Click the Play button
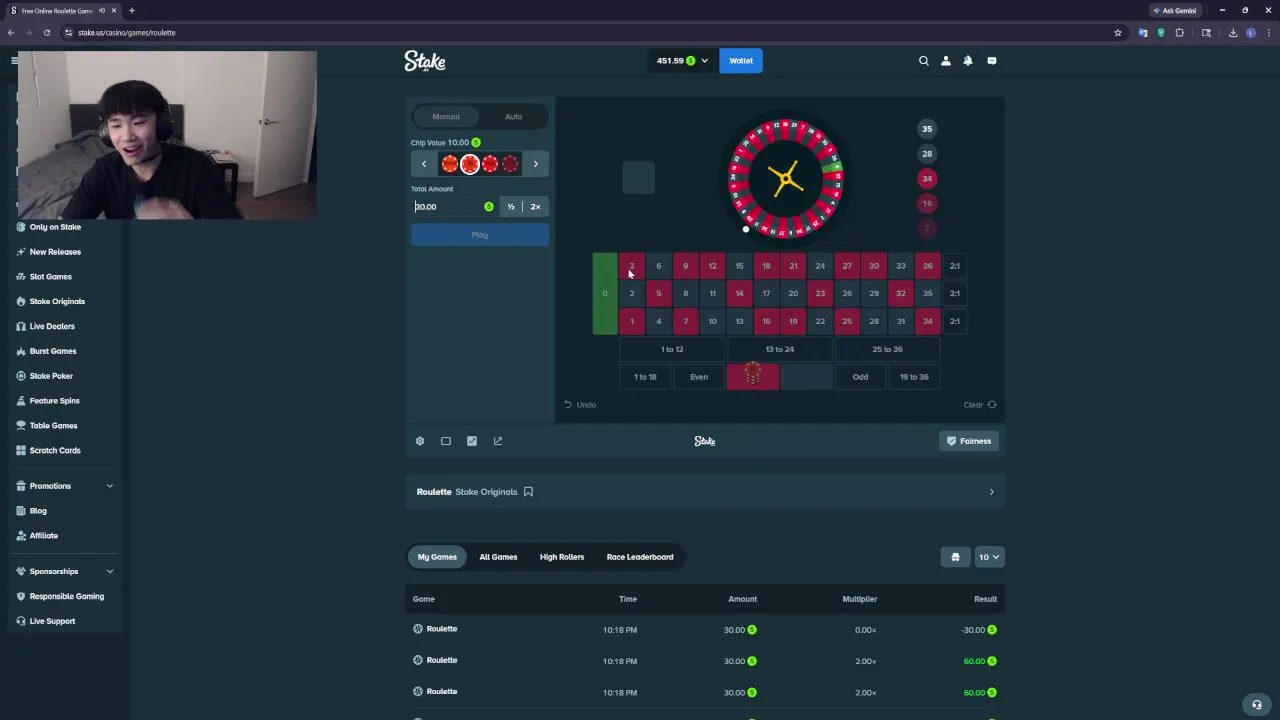This screenshot has width=1280, height=720. tap(480, 235)
